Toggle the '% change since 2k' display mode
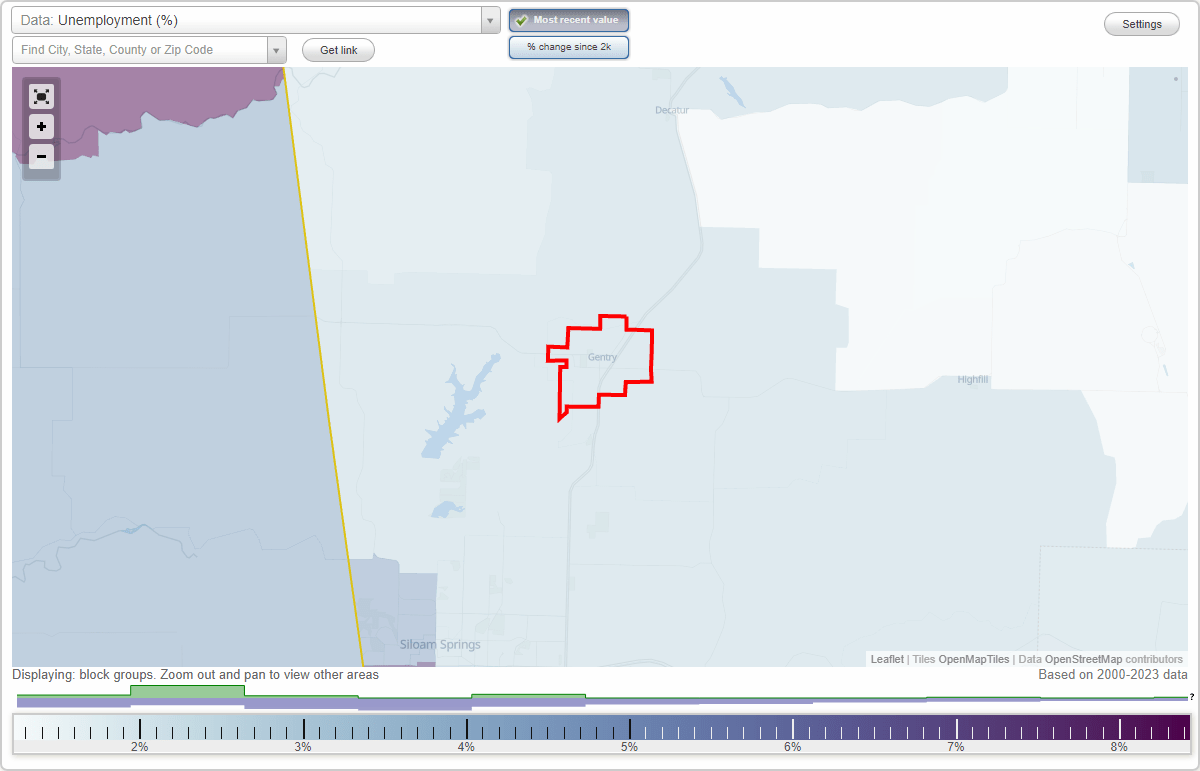The width and height of the screenshot is (1200, 771). [569, 46]
